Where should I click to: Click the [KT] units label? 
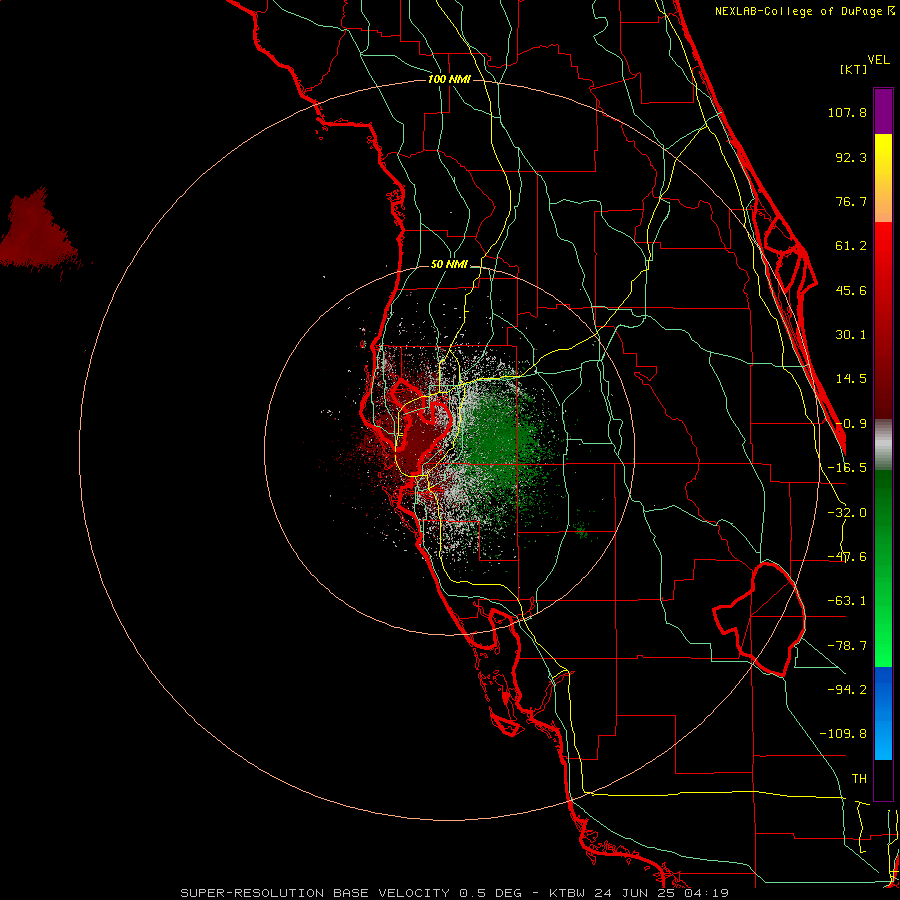[853, 69]
